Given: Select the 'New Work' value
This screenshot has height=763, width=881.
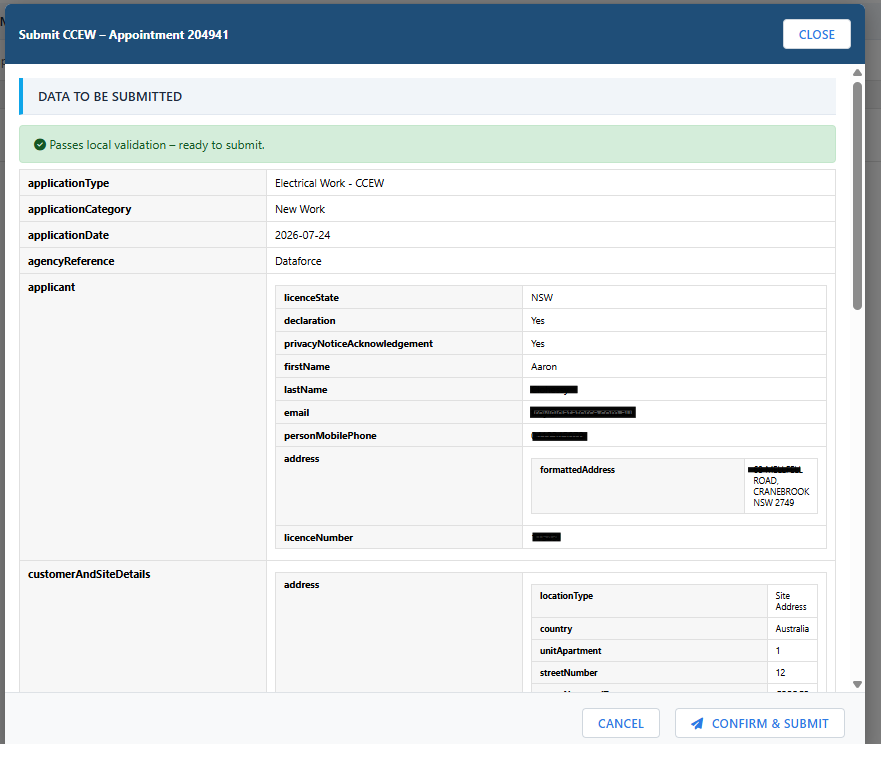Looking at the screenshot, I should 300,209.
